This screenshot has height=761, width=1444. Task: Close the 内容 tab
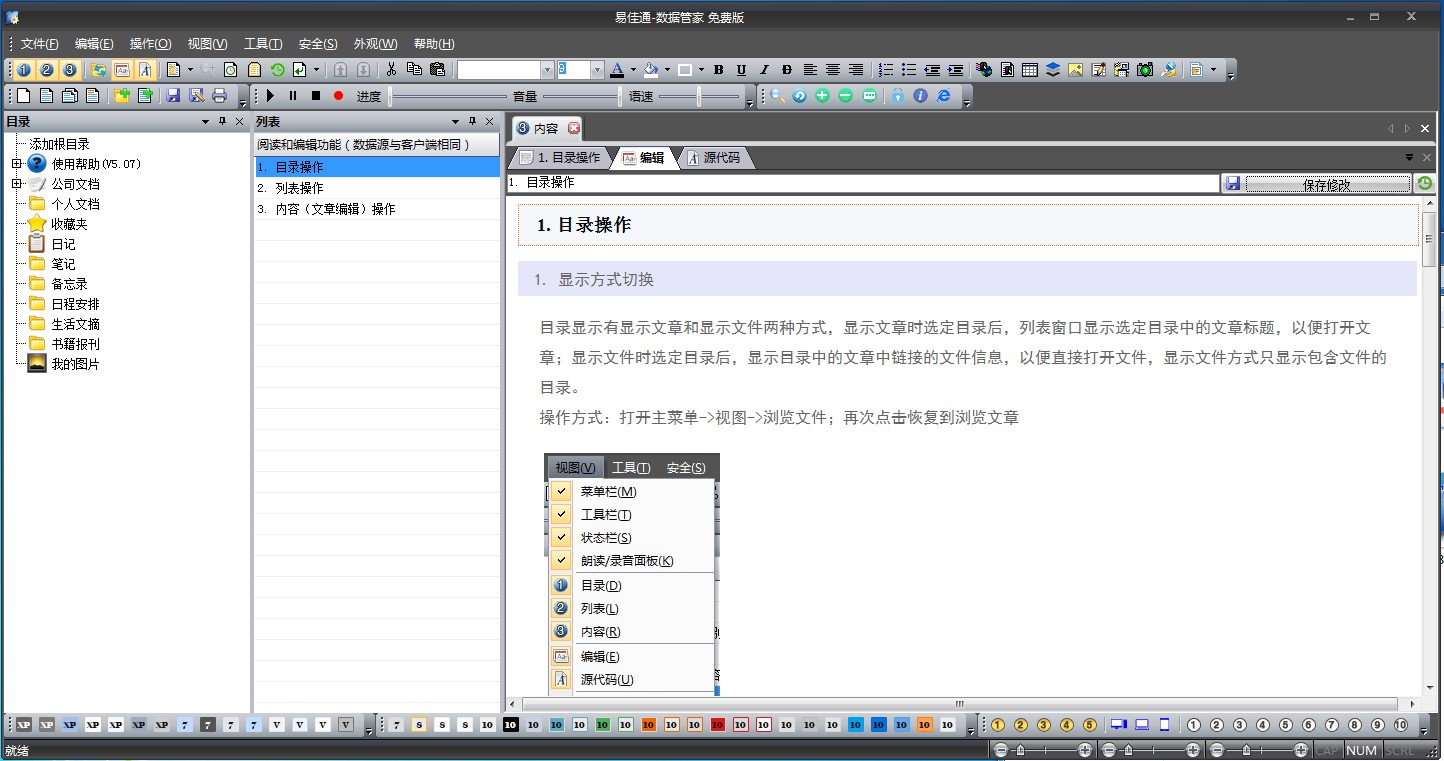pyautogui.click(x=574, y=128)
